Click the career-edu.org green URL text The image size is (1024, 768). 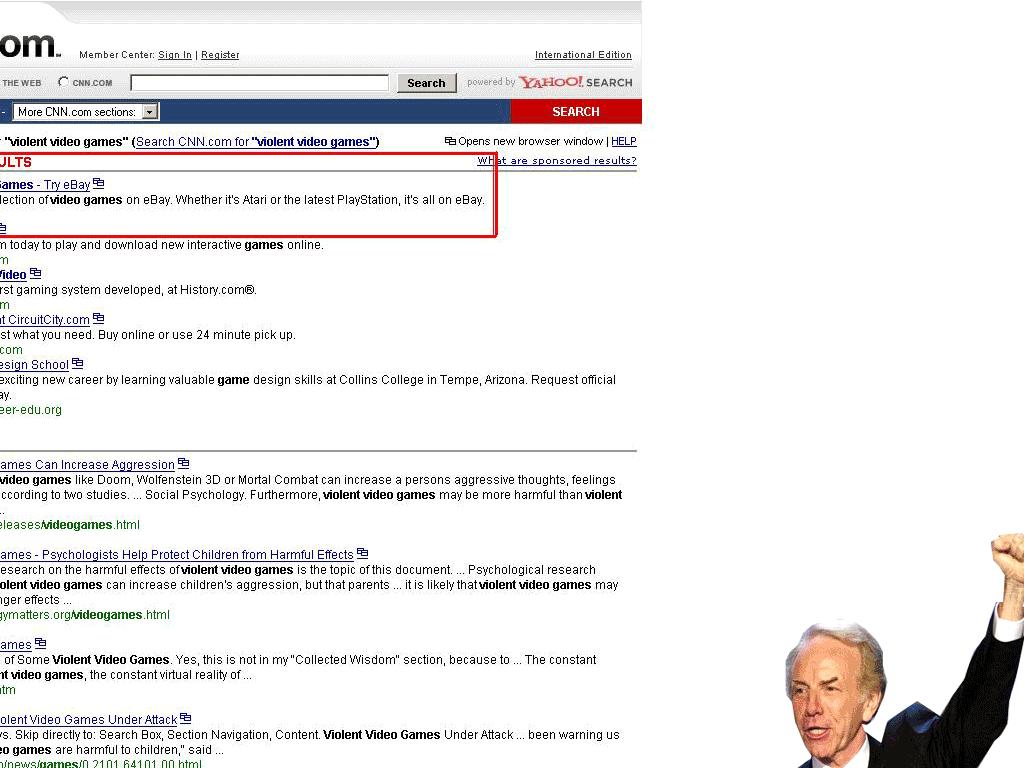[x=31, y=410]
